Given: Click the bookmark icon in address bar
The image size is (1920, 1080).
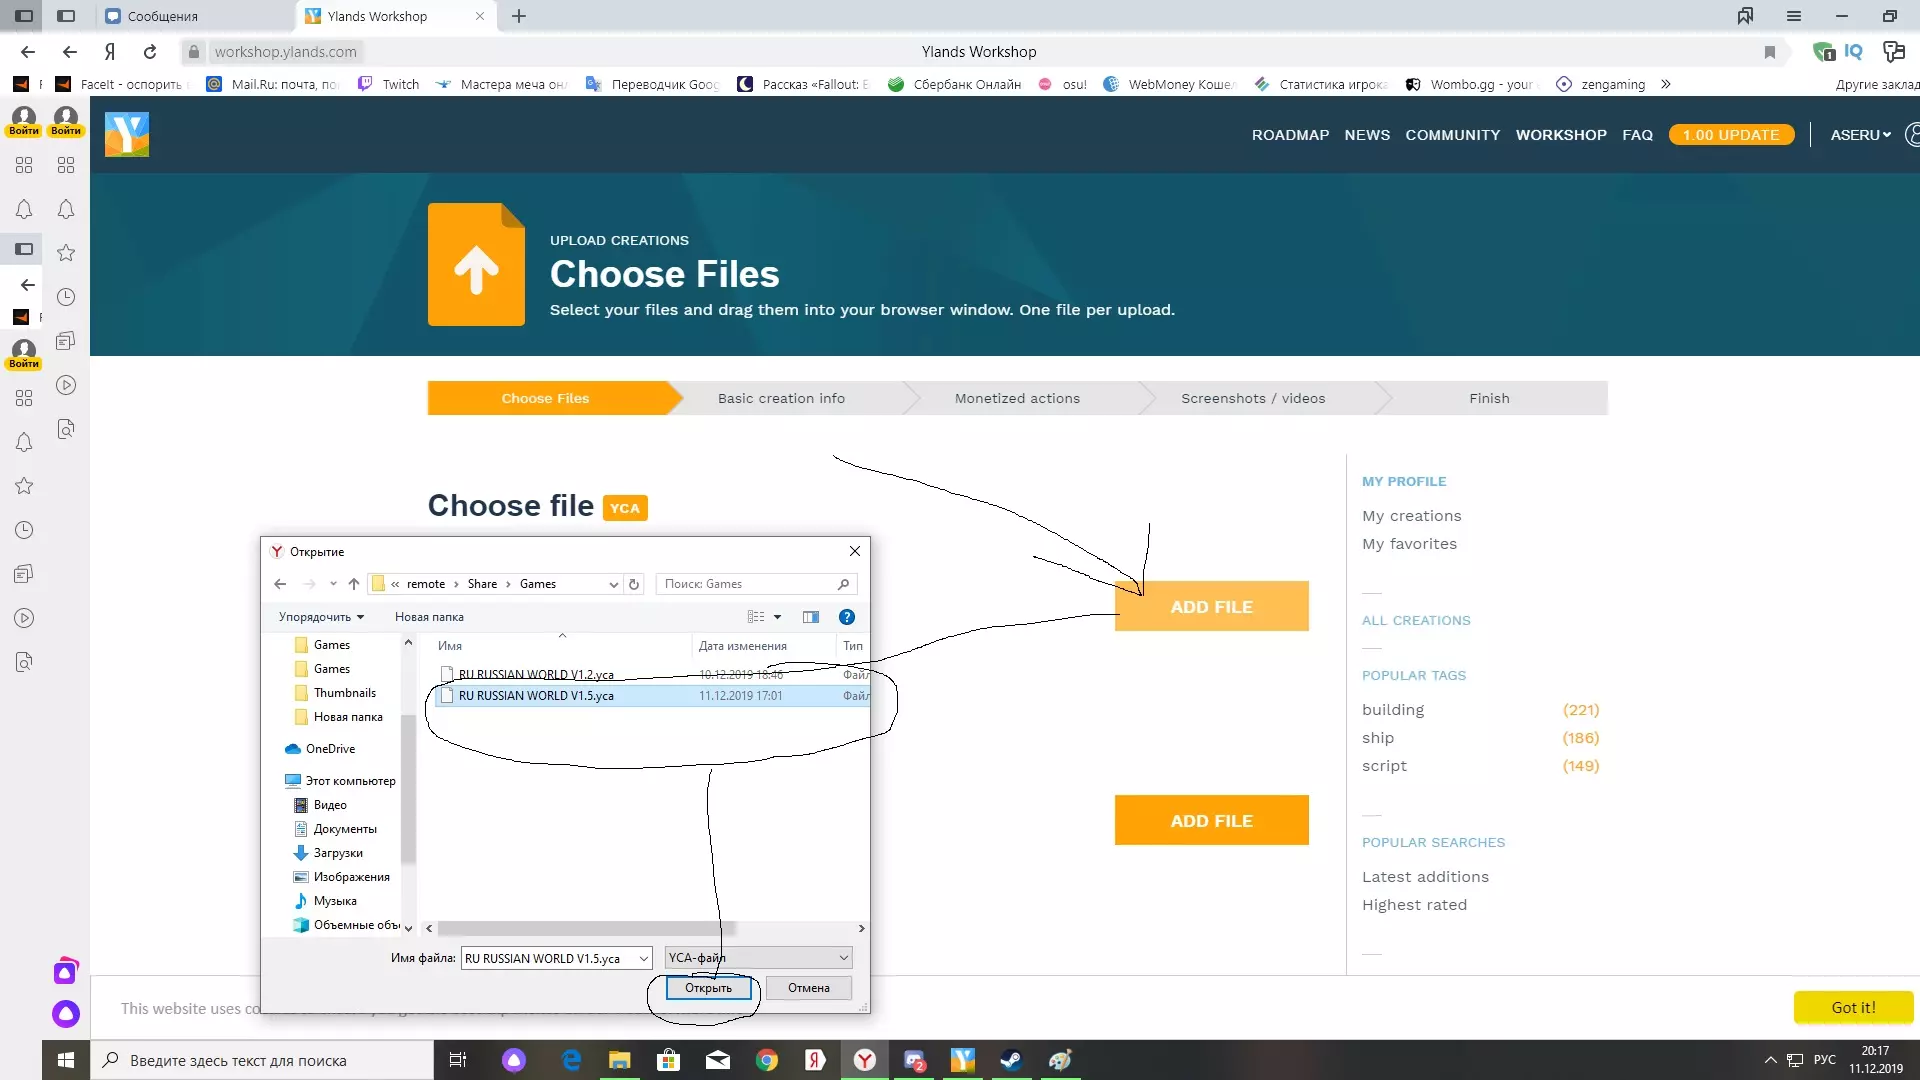Looking at the screenshot, I should tap(1769, 52).
